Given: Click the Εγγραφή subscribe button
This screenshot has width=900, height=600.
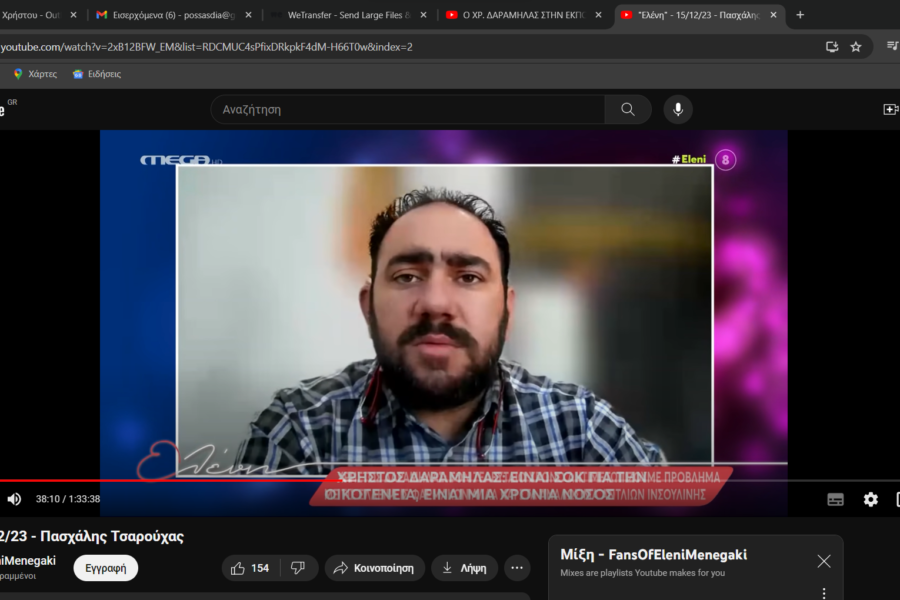Looking at the screenshot, I should pyautogui.click(x=105, y=568).
